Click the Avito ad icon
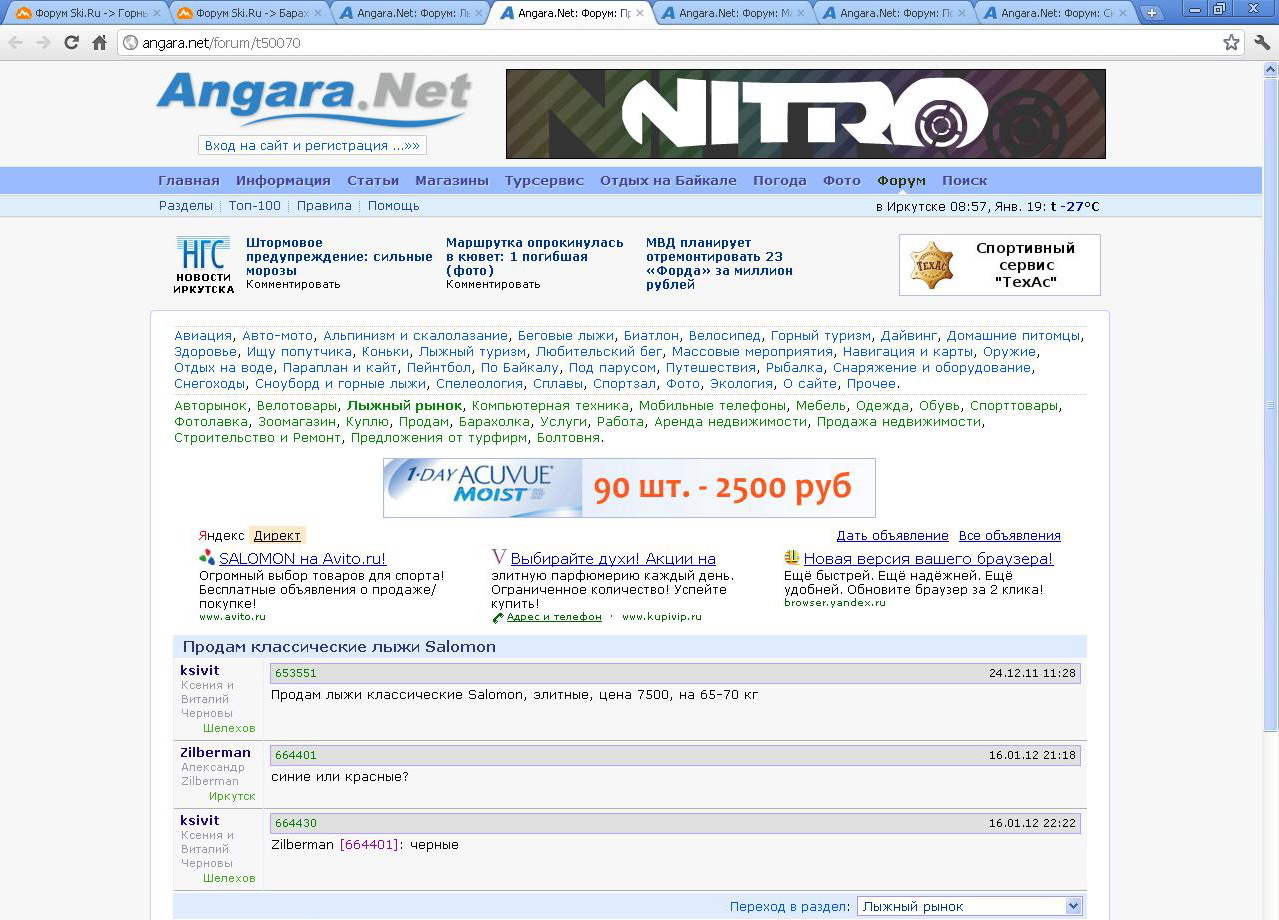This screenshot has width=1279, height=920. click(207, 558)
